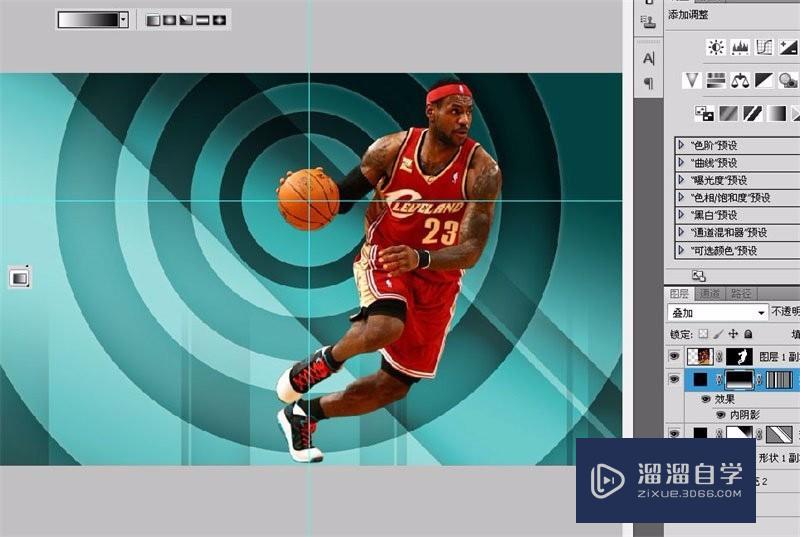
Task: Select the reflected gradient style
Action: click(203, 20)
